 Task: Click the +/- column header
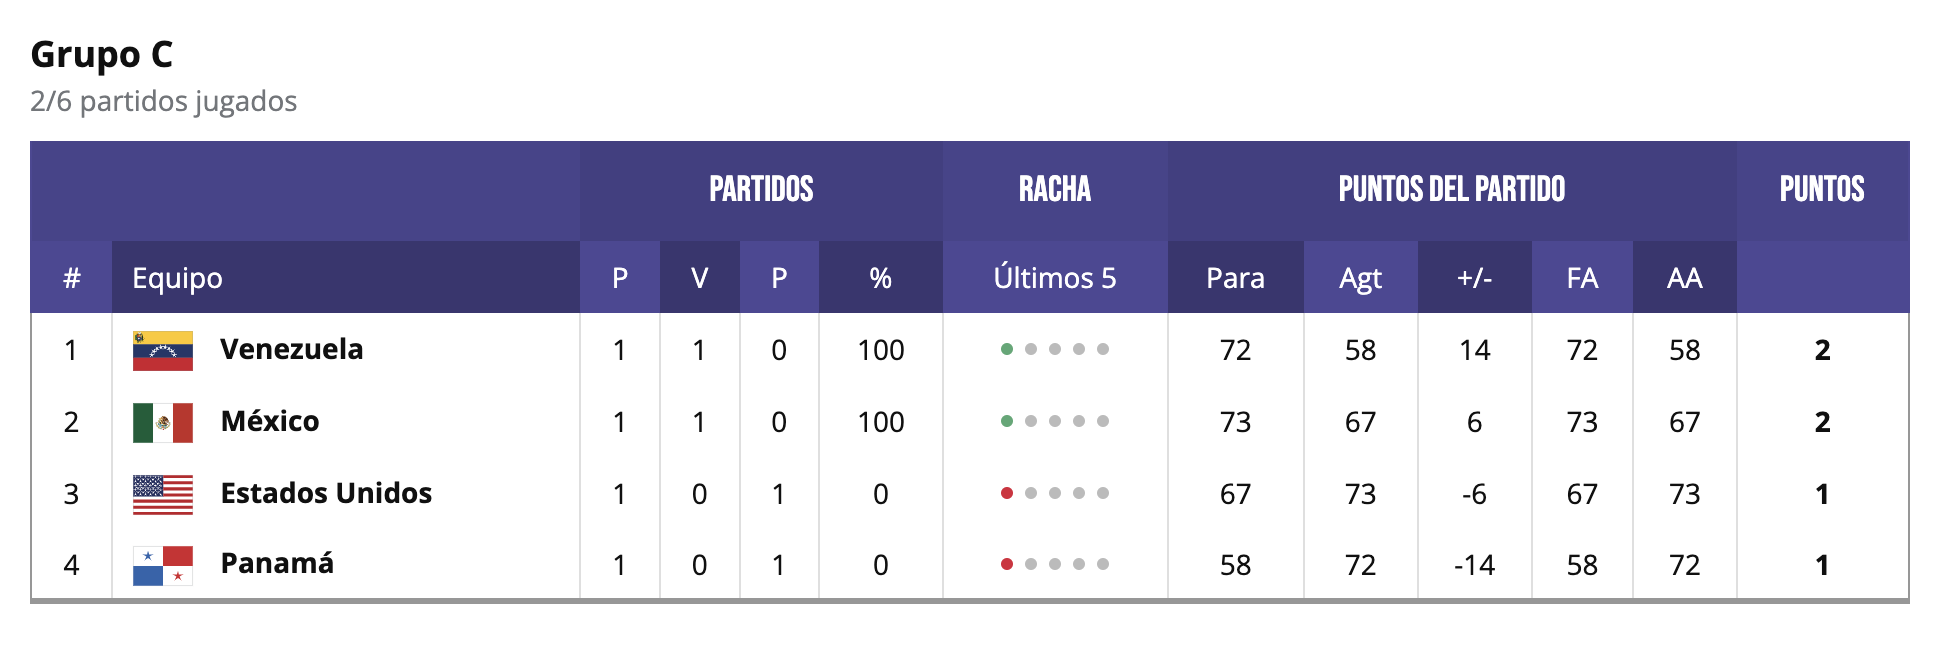[1474, 278]
